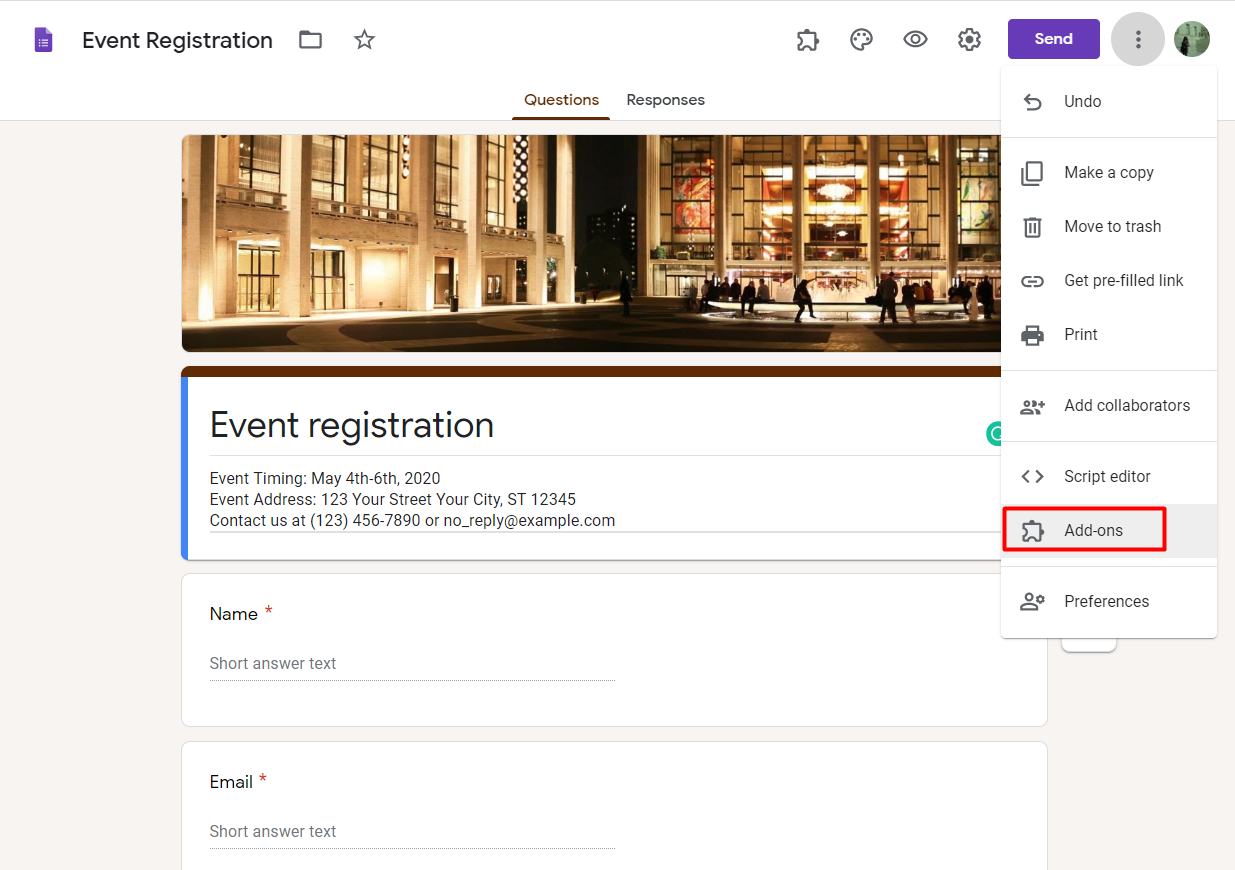The image size is (1235, 870).
Task: Click the header banner image
Action: 590,243
